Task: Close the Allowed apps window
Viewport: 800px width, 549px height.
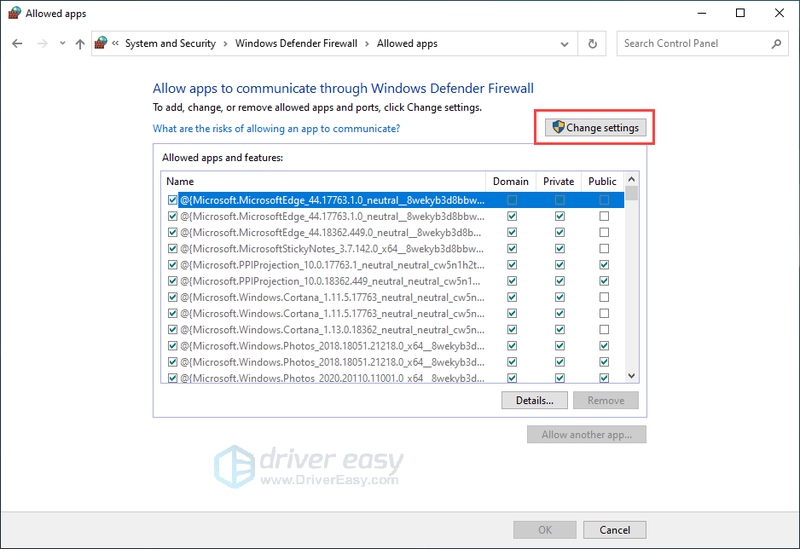Action: tap(779, 13)
